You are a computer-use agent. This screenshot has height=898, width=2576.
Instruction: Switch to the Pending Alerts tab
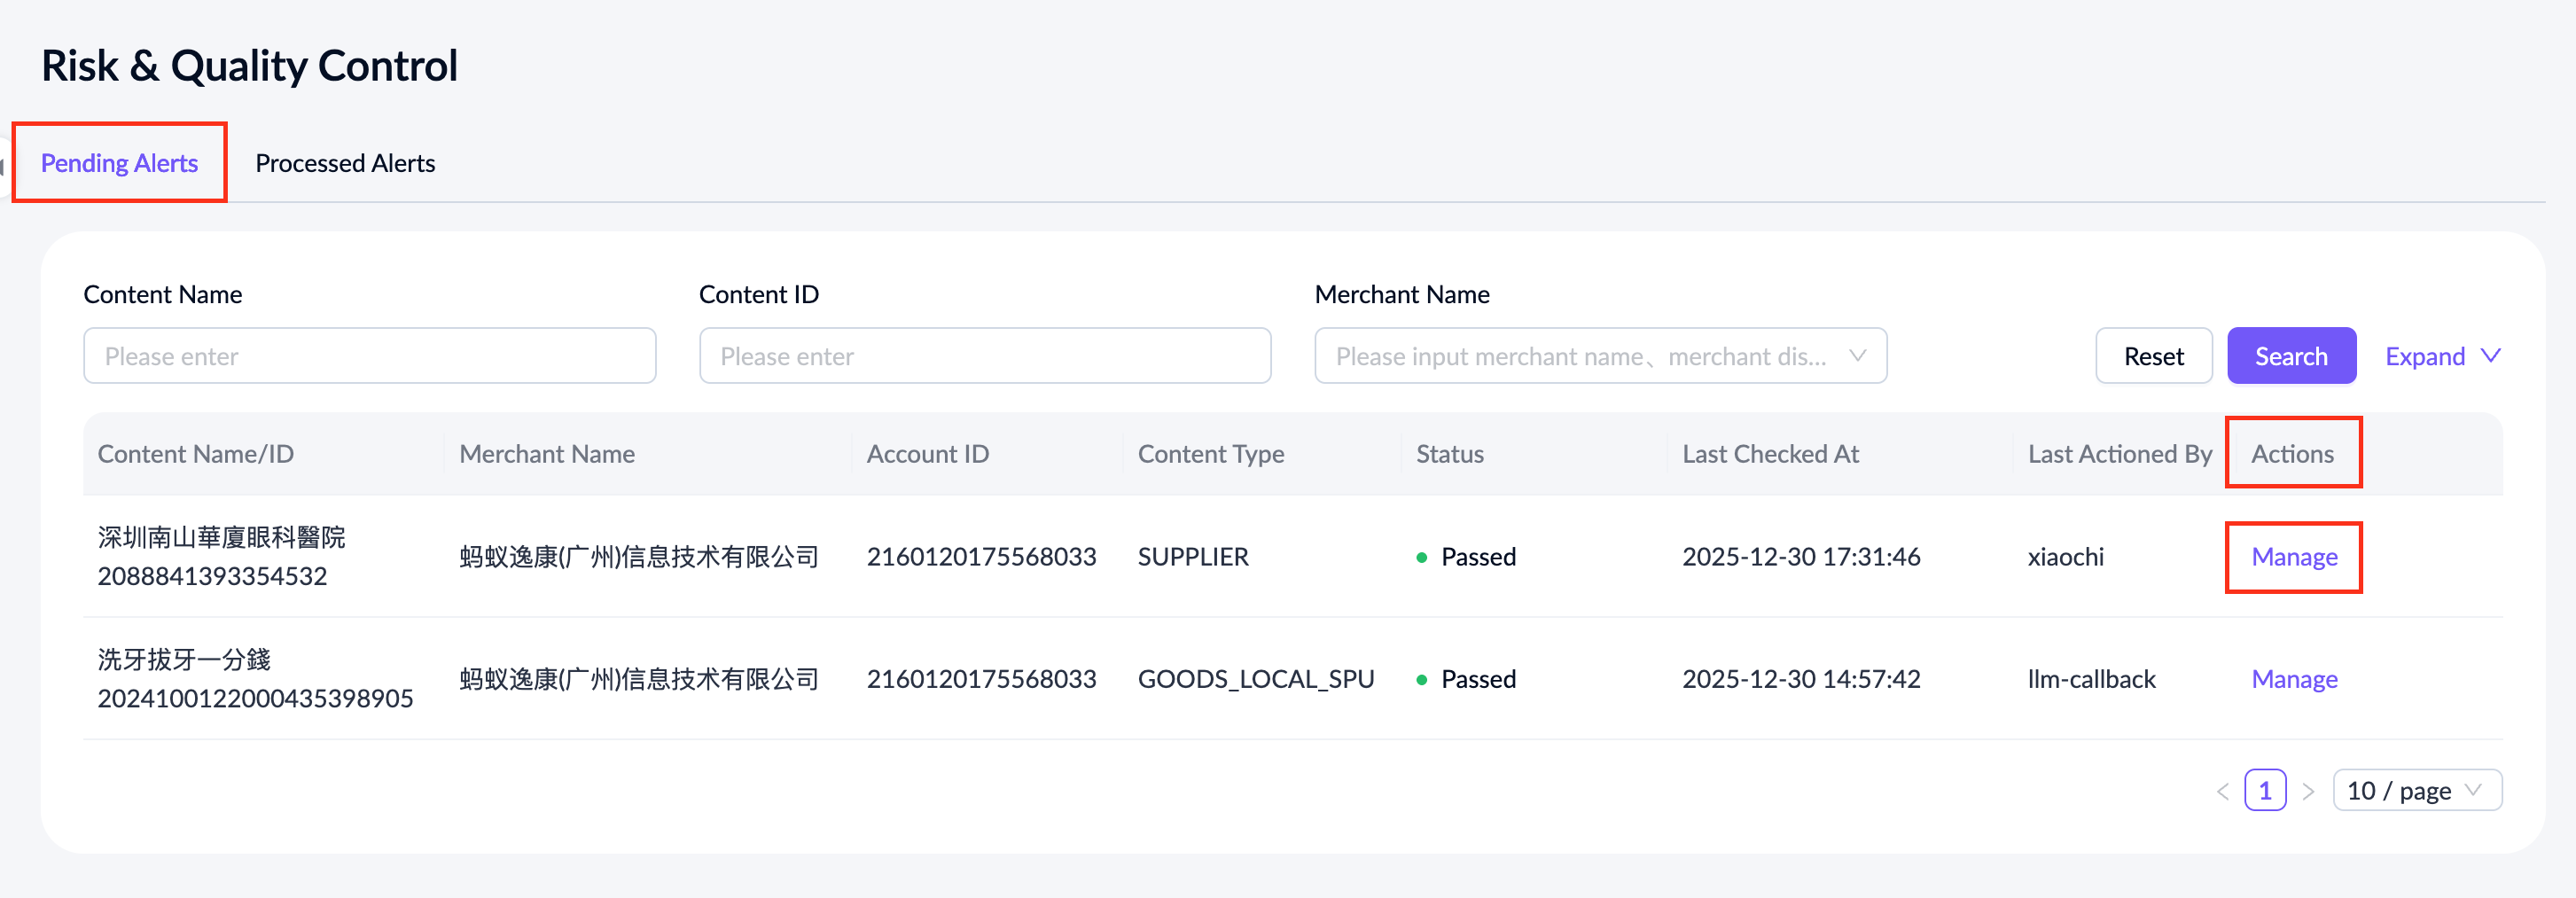tap(119, 163)
